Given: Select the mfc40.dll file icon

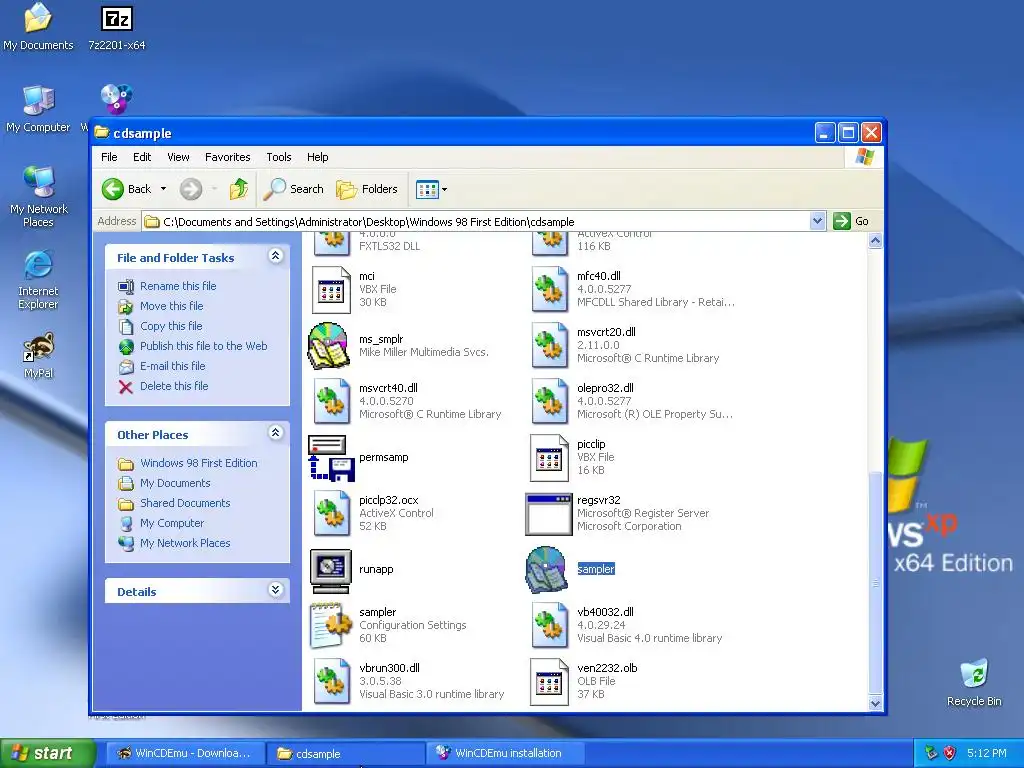Looking at the screenshot, I should tap(549, 289).
